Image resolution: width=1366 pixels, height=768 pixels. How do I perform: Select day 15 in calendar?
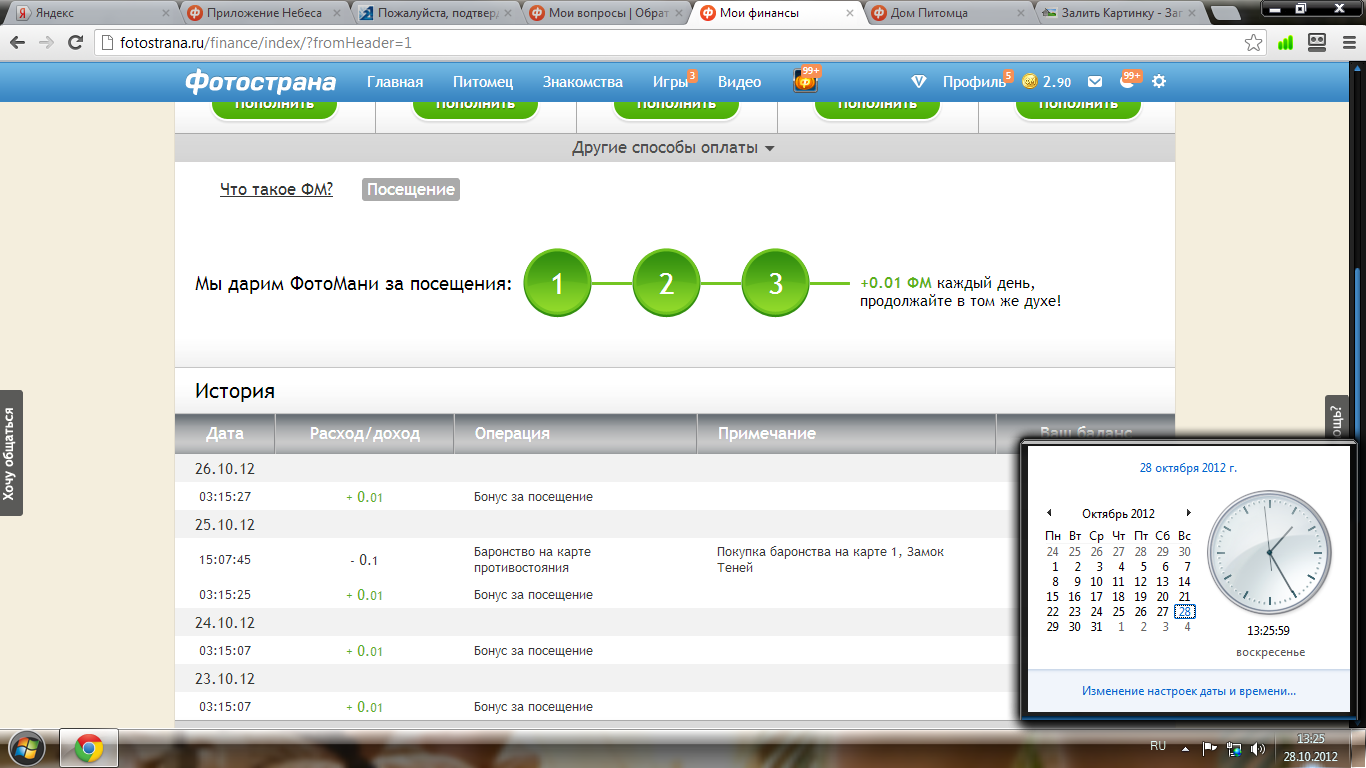(1052, 597)
